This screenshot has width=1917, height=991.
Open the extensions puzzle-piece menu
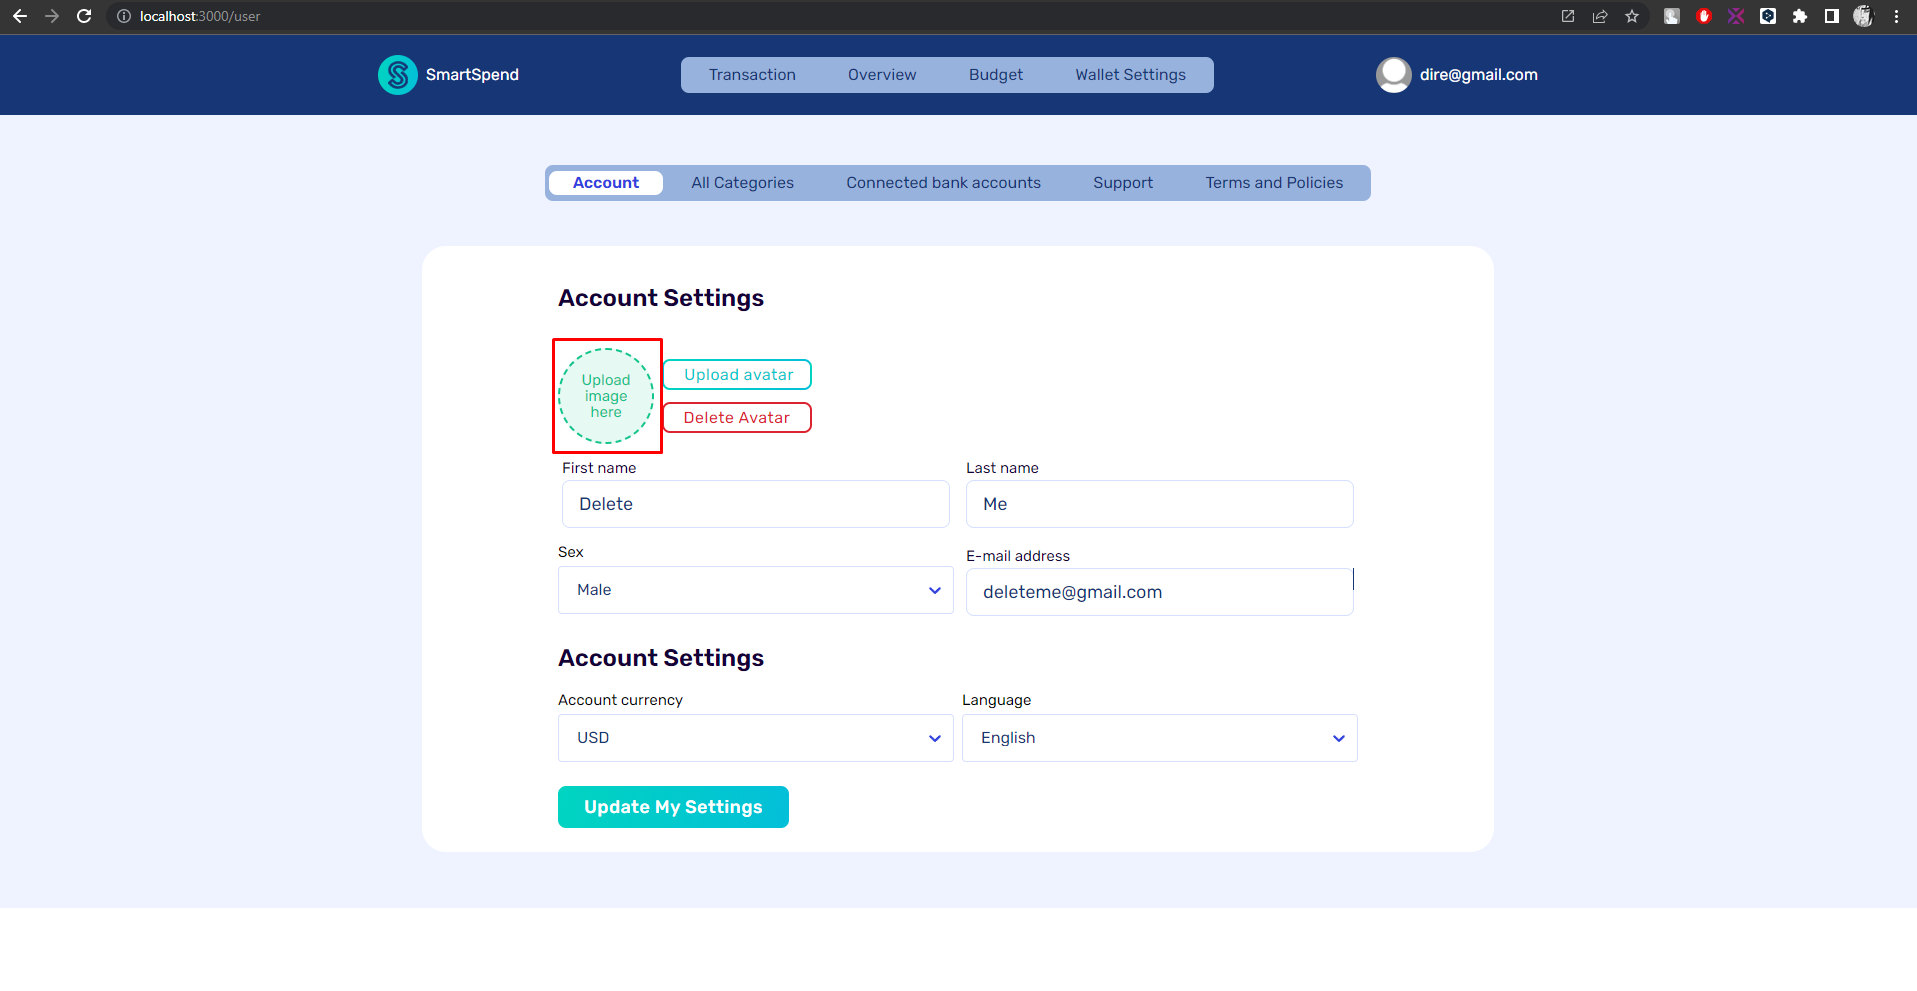coord(1799,16)
